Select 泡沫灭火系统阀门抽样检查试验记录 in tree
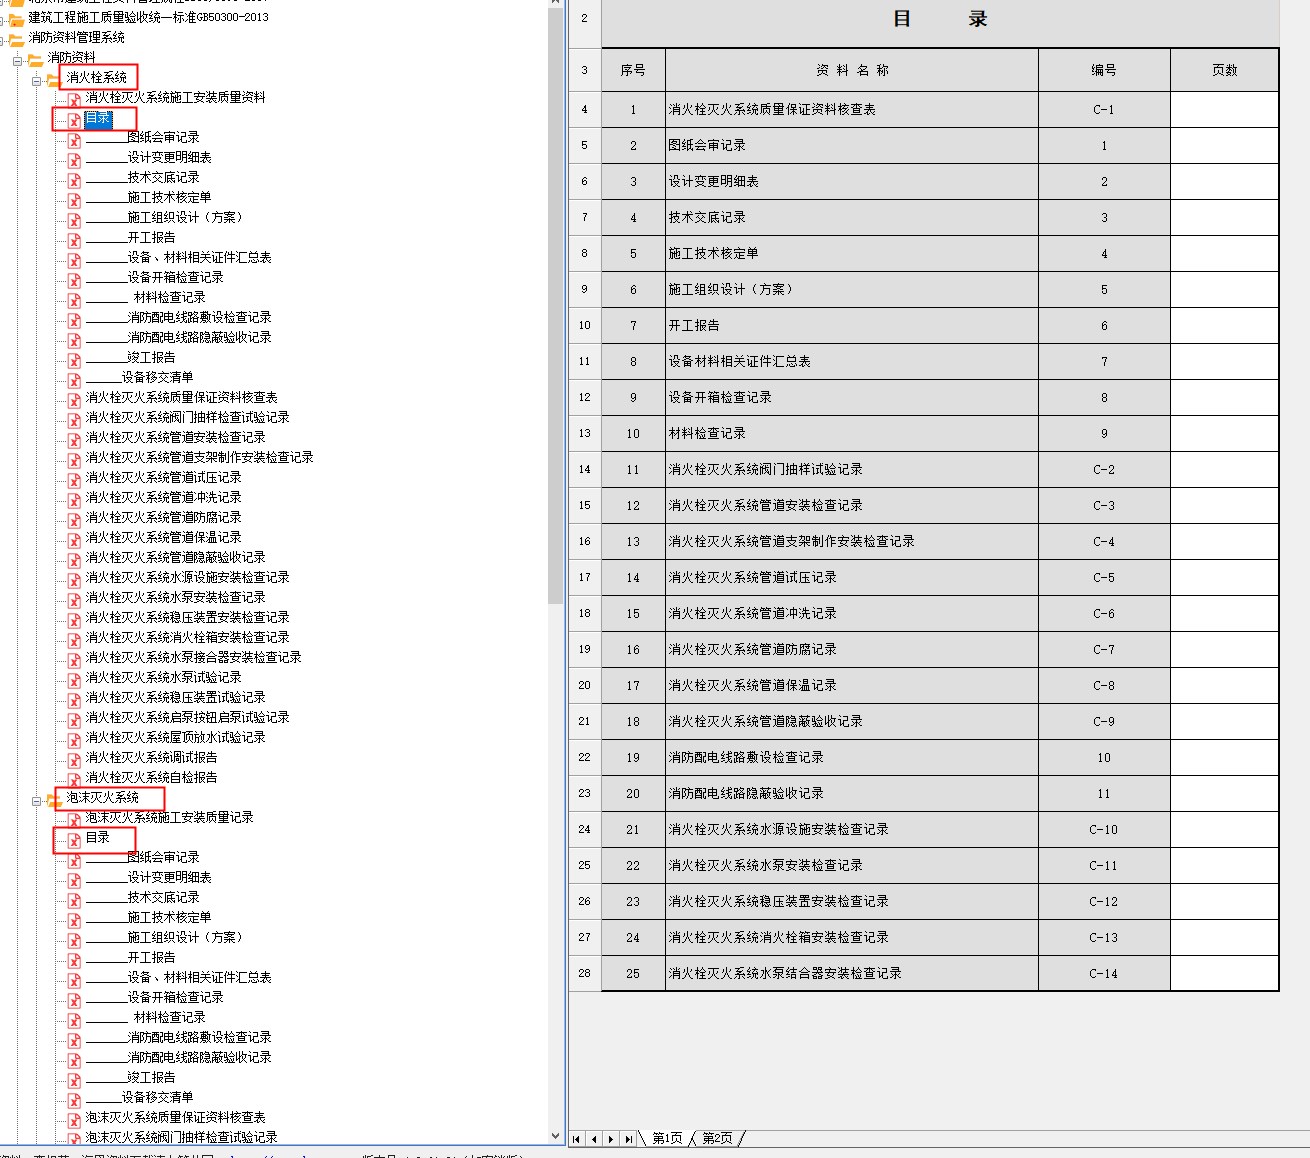Screen dimensions: 1310x1158 [181, 1138]
